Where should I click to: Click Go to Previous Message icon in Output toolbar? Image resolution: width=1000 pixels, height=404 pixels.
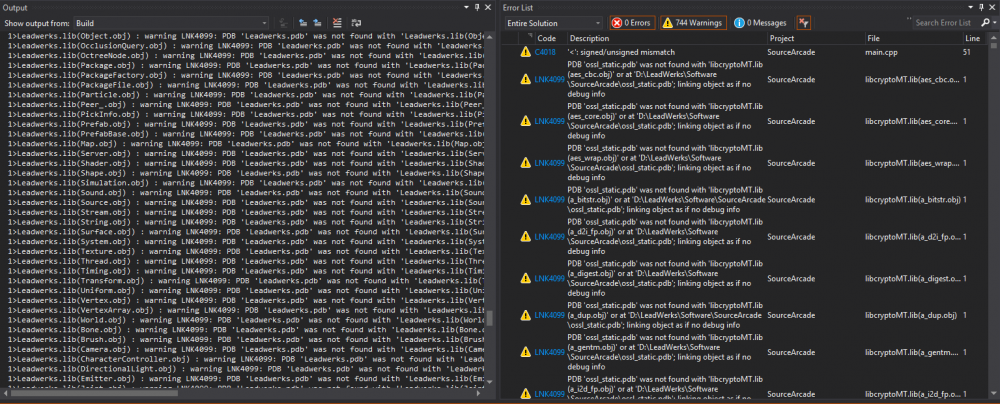(301, 22)
